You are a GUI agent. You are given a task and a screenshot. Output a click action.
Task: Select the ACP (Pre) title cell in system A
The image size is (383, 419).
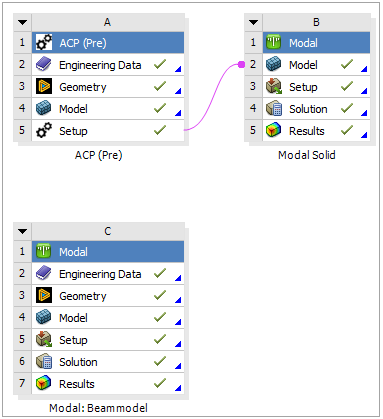108,42
